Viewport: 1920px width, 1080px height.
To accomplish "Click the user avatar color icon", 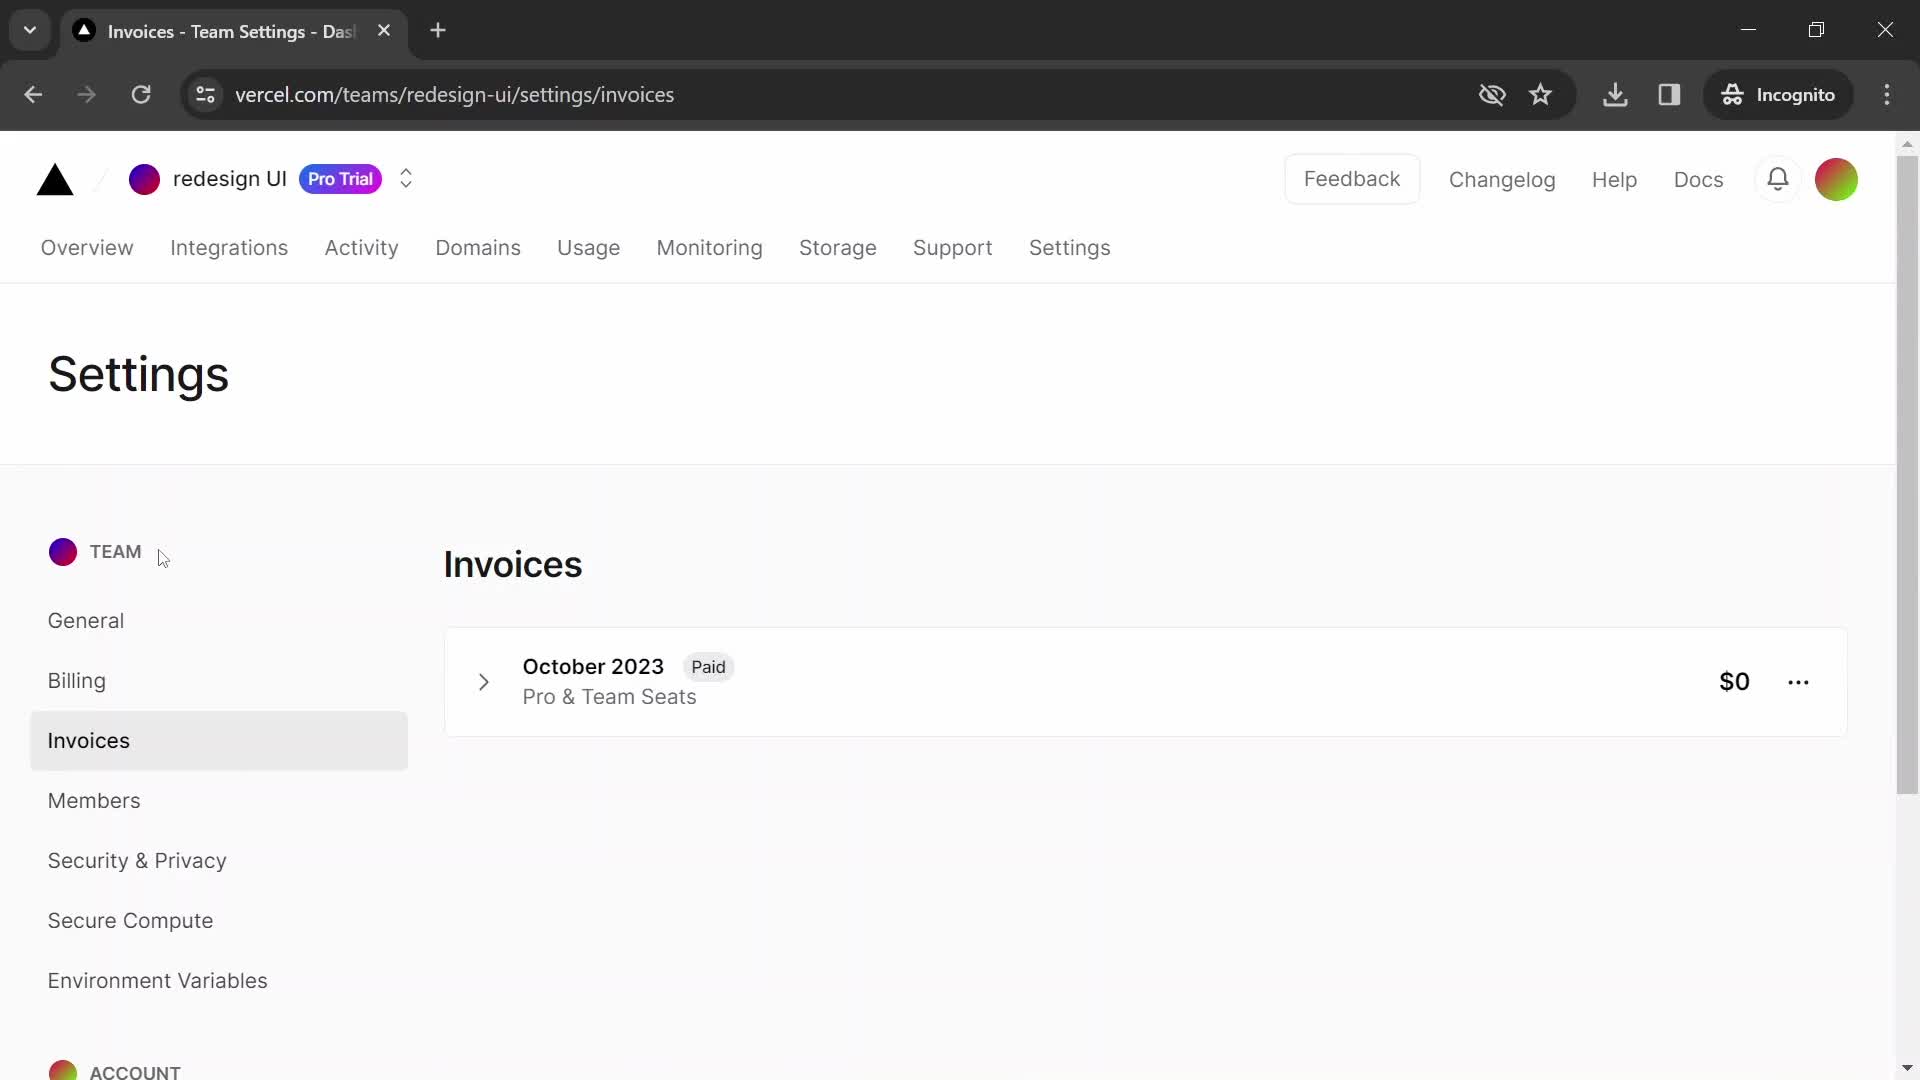I will pos(1836,179).
